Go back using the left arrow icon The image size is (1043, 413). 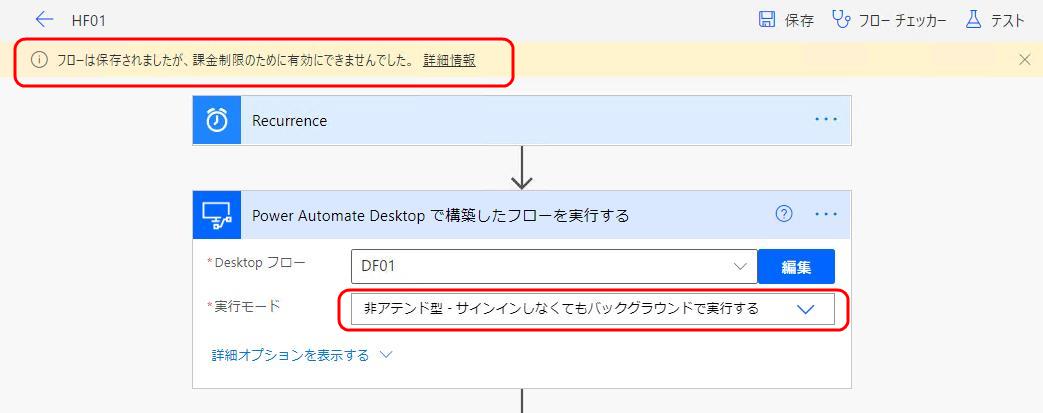(45, 19)
